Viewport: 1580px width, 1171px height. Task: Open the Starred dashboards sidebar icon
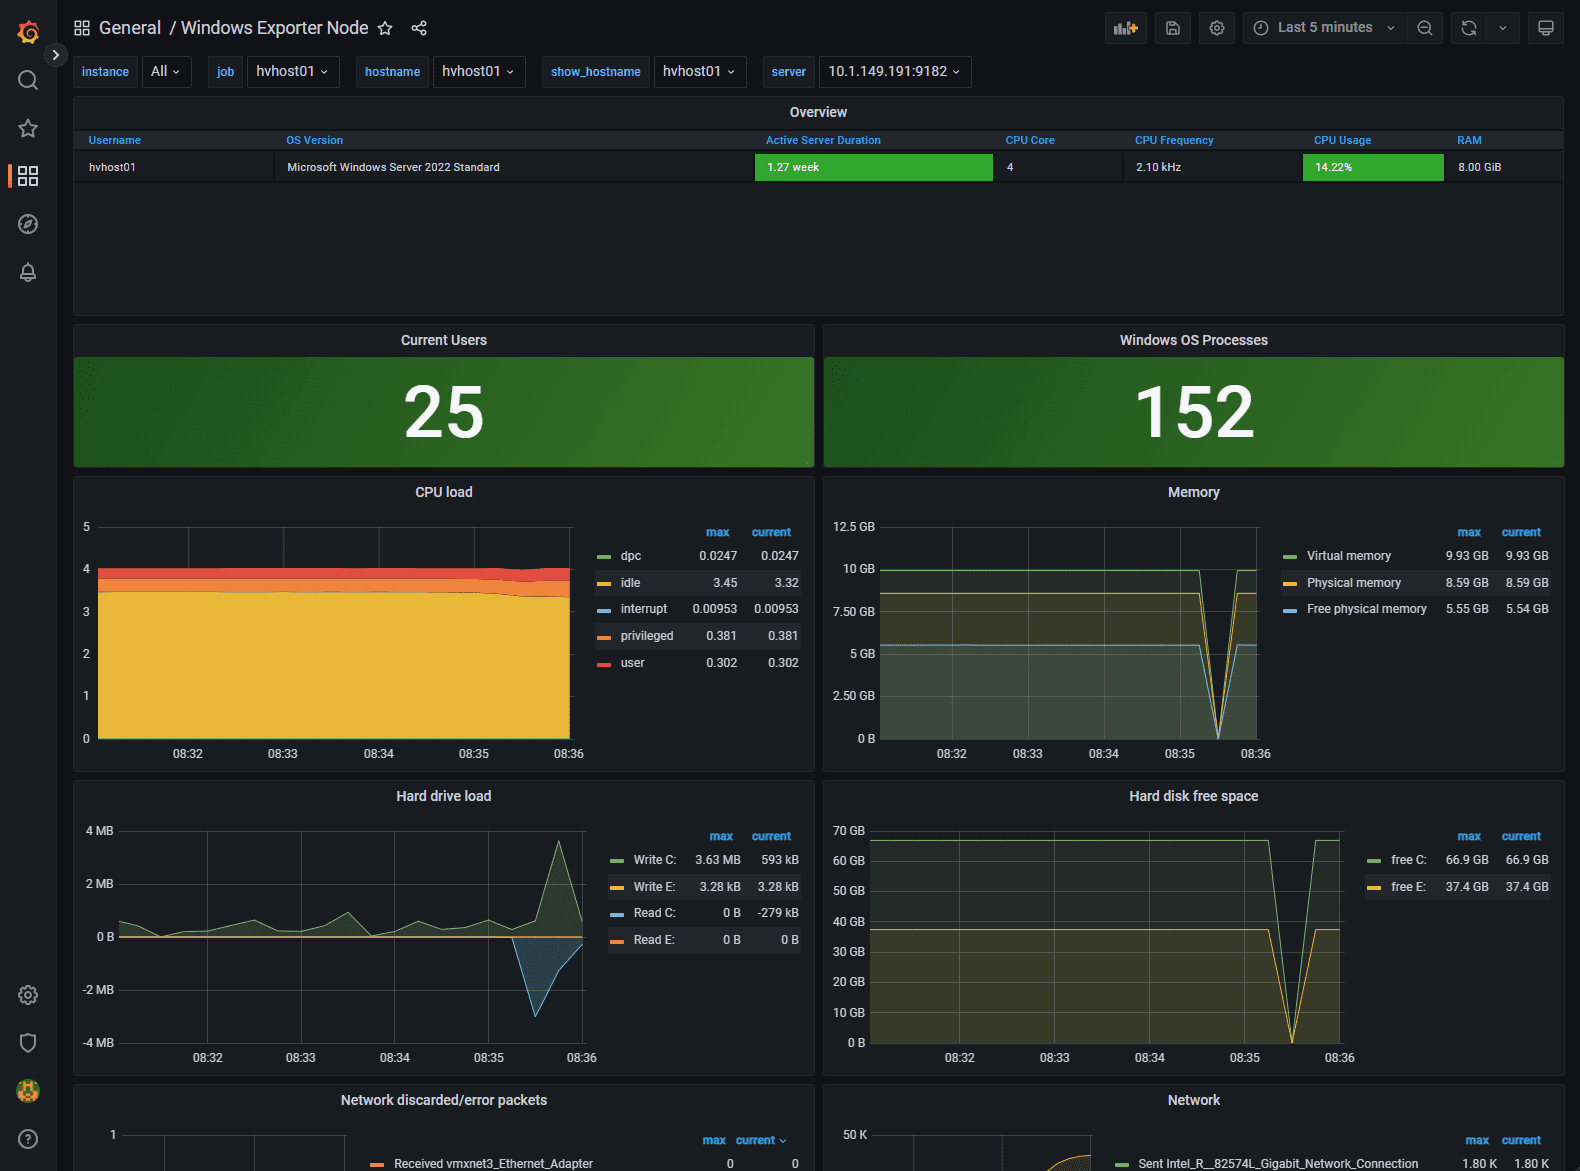coord(28,128)
